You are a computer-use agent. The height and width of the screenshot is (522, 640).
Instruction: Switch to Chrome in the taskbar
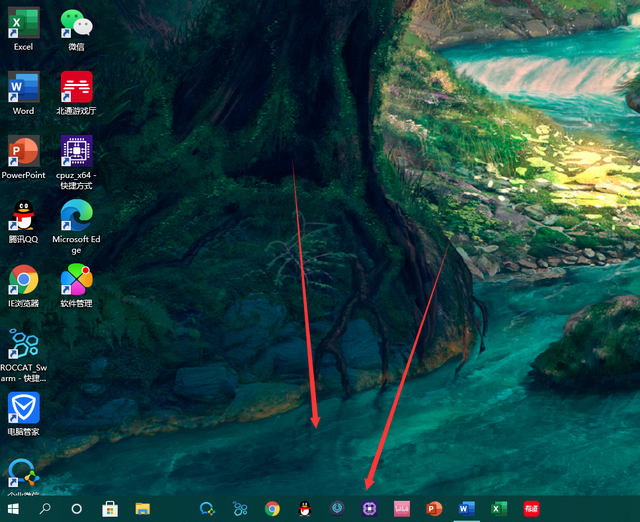point(272,509)
